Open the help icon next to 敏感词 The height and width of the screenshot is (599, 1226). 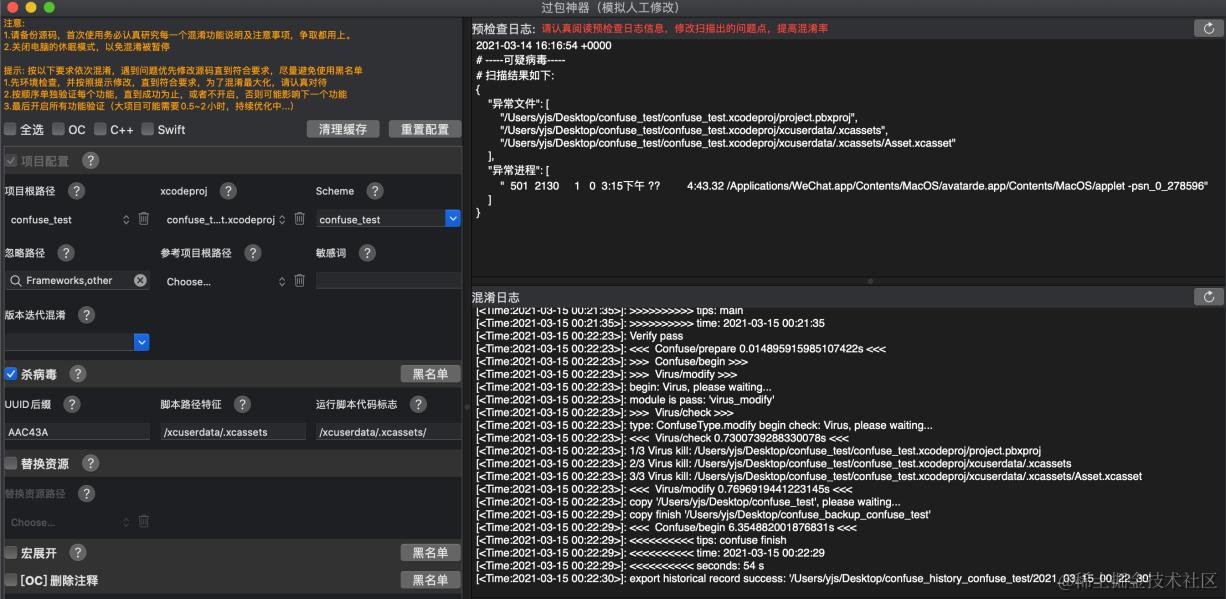(x=367, y=253)
